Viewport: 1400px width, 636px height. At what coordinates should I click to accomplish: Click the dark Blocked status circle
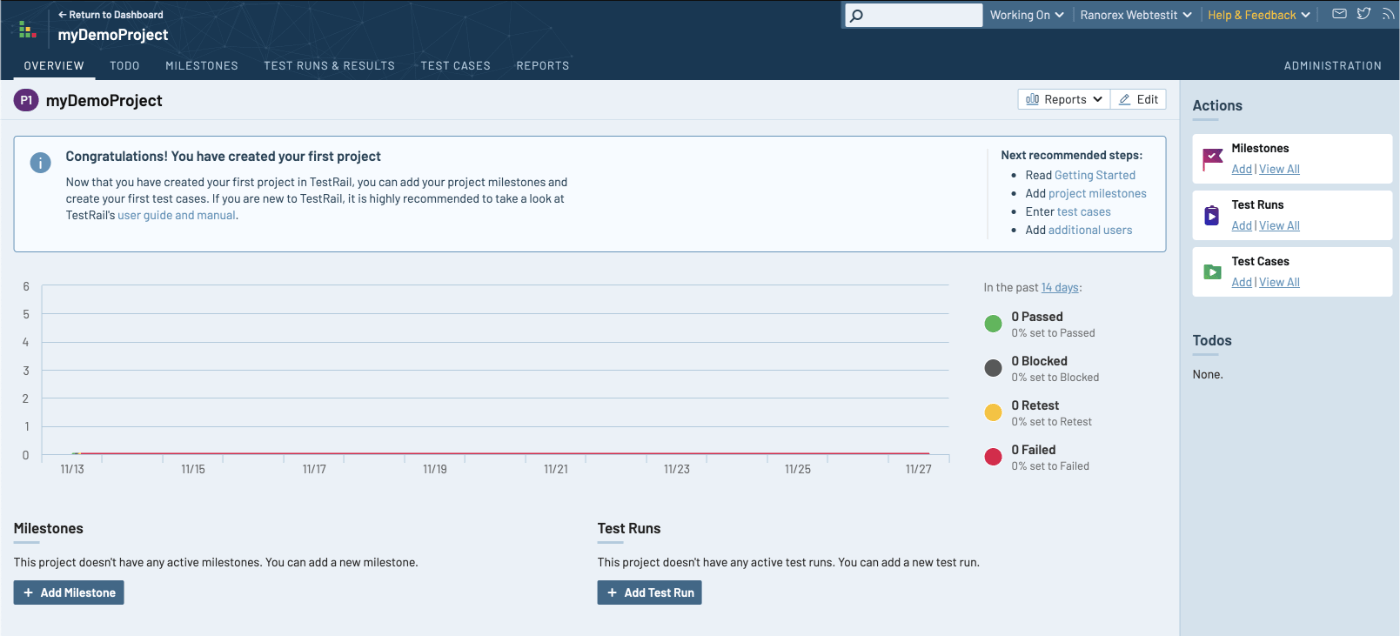click(x=993, y=368)
